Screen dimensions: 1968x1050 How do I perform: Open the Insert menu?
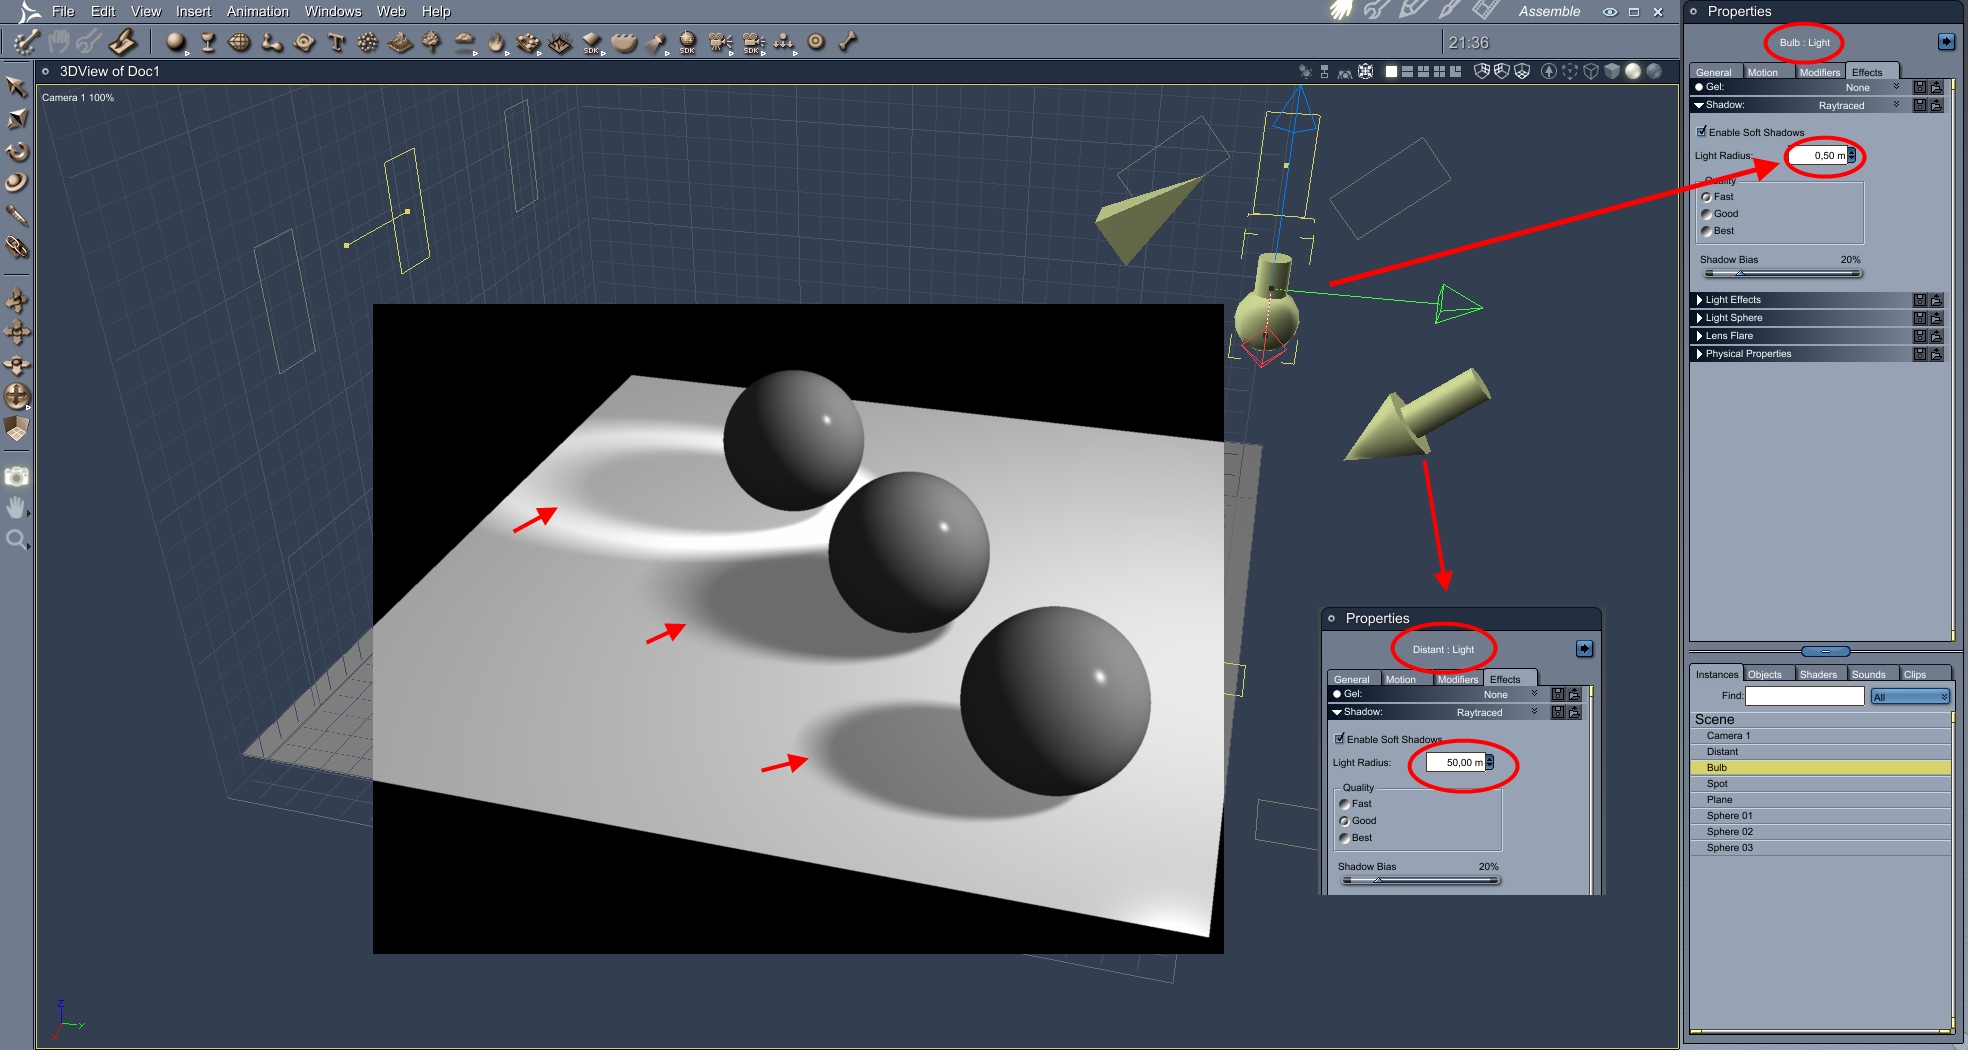193,11
